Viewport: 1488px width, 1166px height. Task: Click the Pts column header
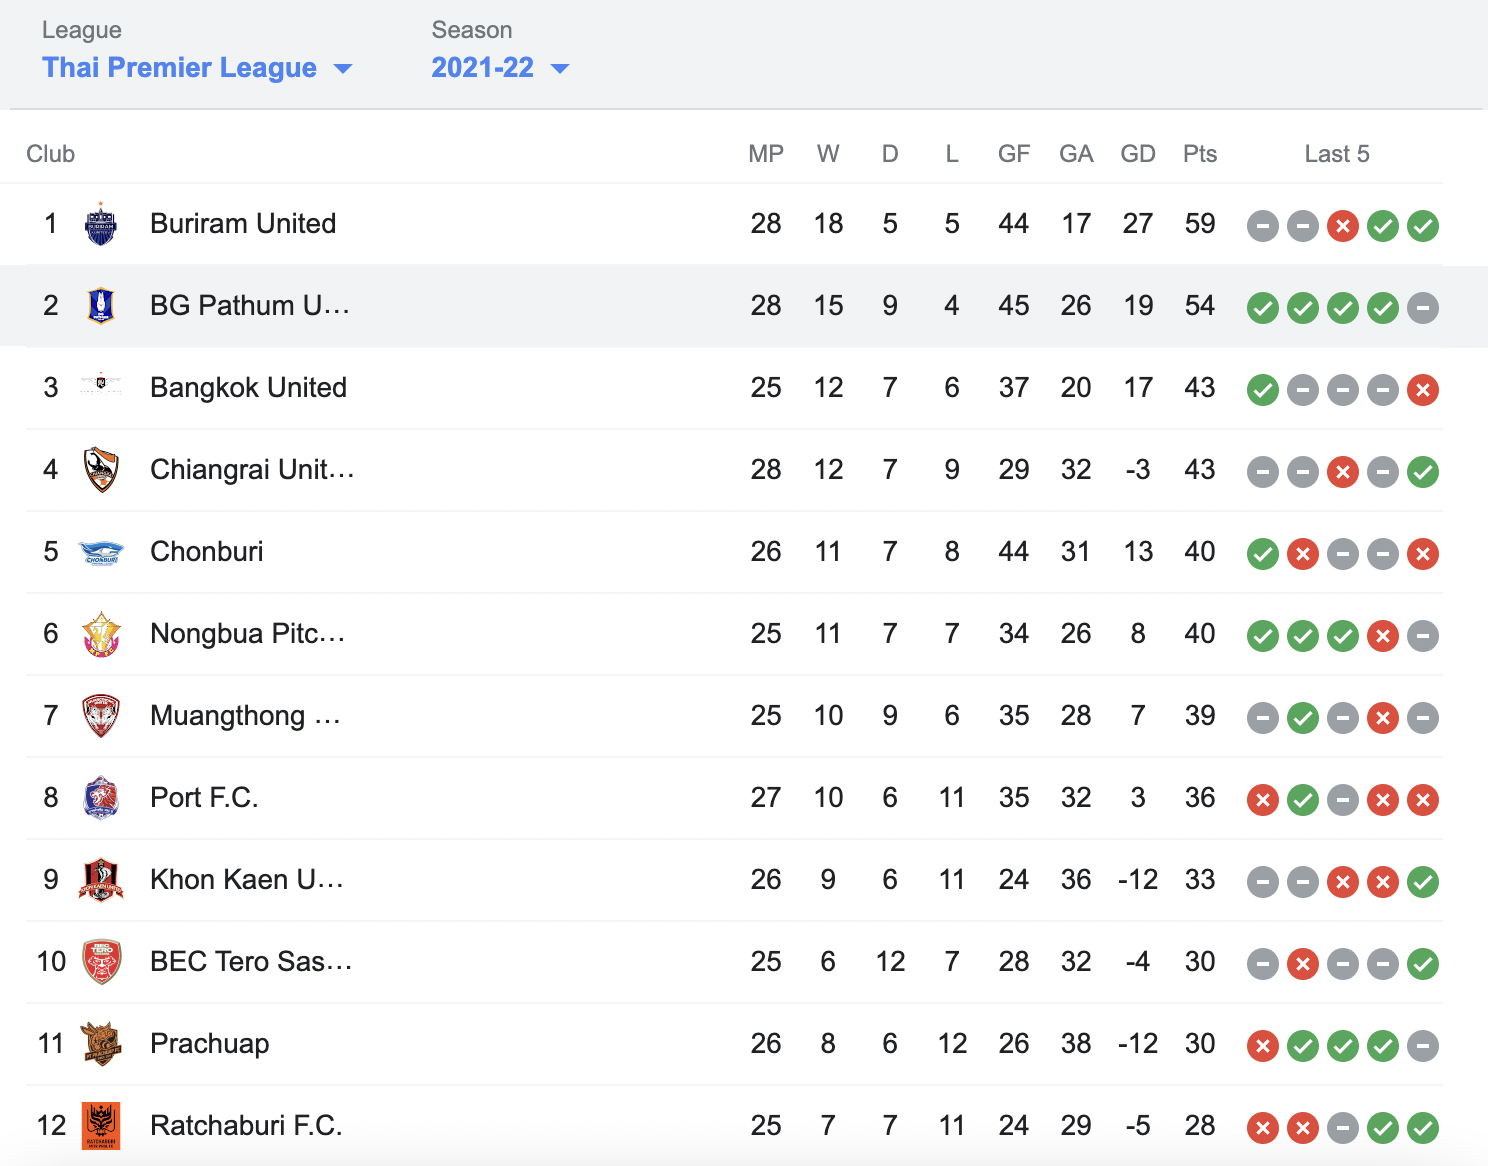tap(1200, 154)
